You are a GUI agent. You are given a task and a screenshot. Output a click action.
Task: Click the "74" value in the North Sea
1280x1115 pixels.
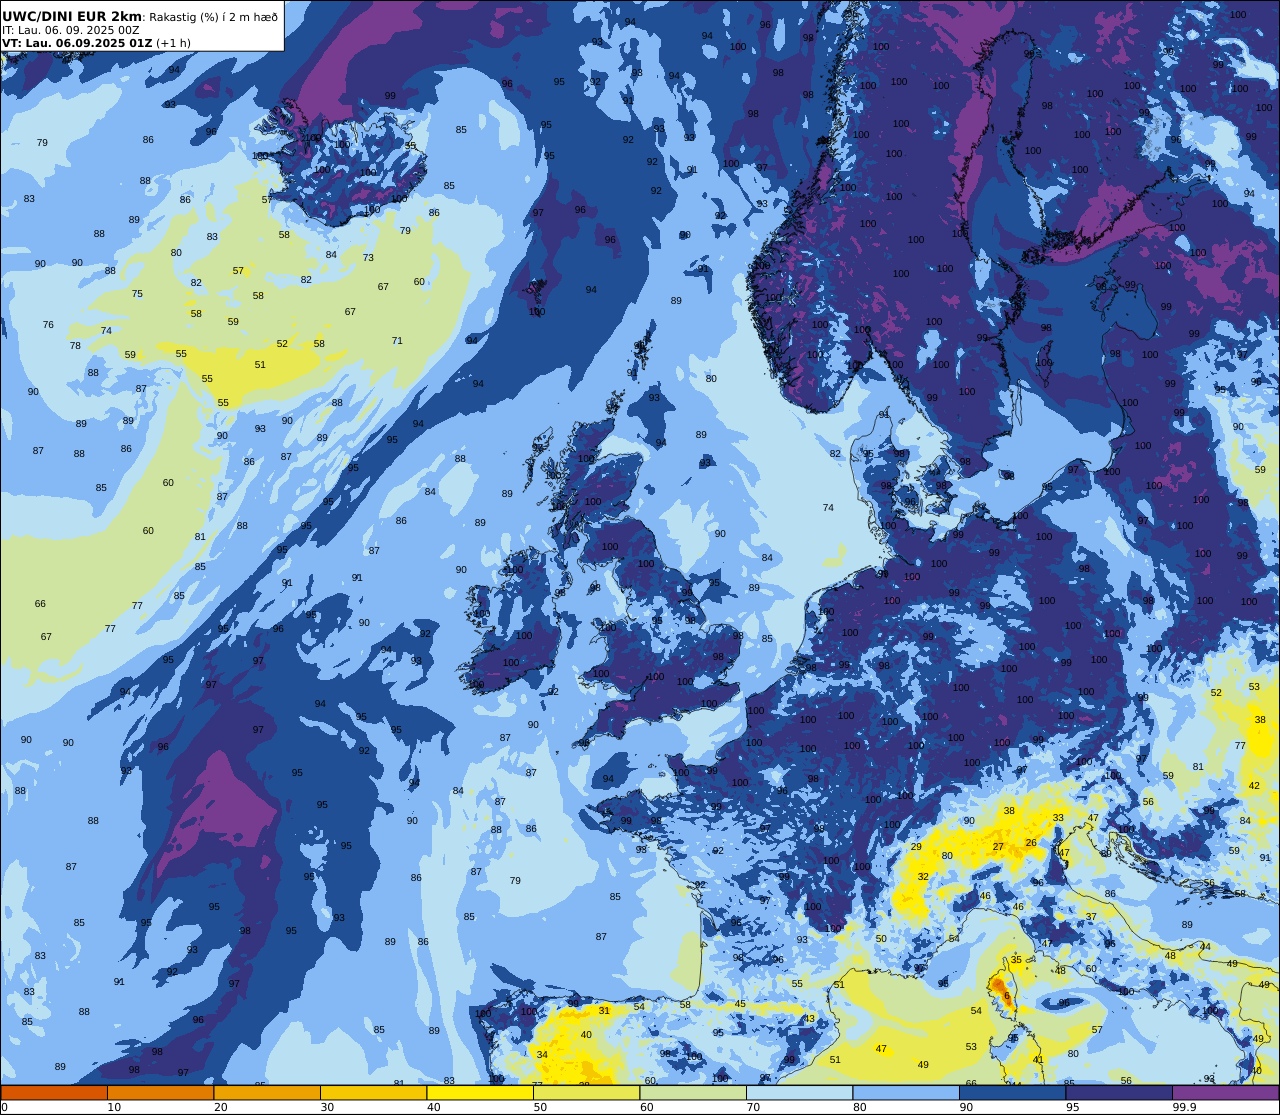tap(828, 508)
